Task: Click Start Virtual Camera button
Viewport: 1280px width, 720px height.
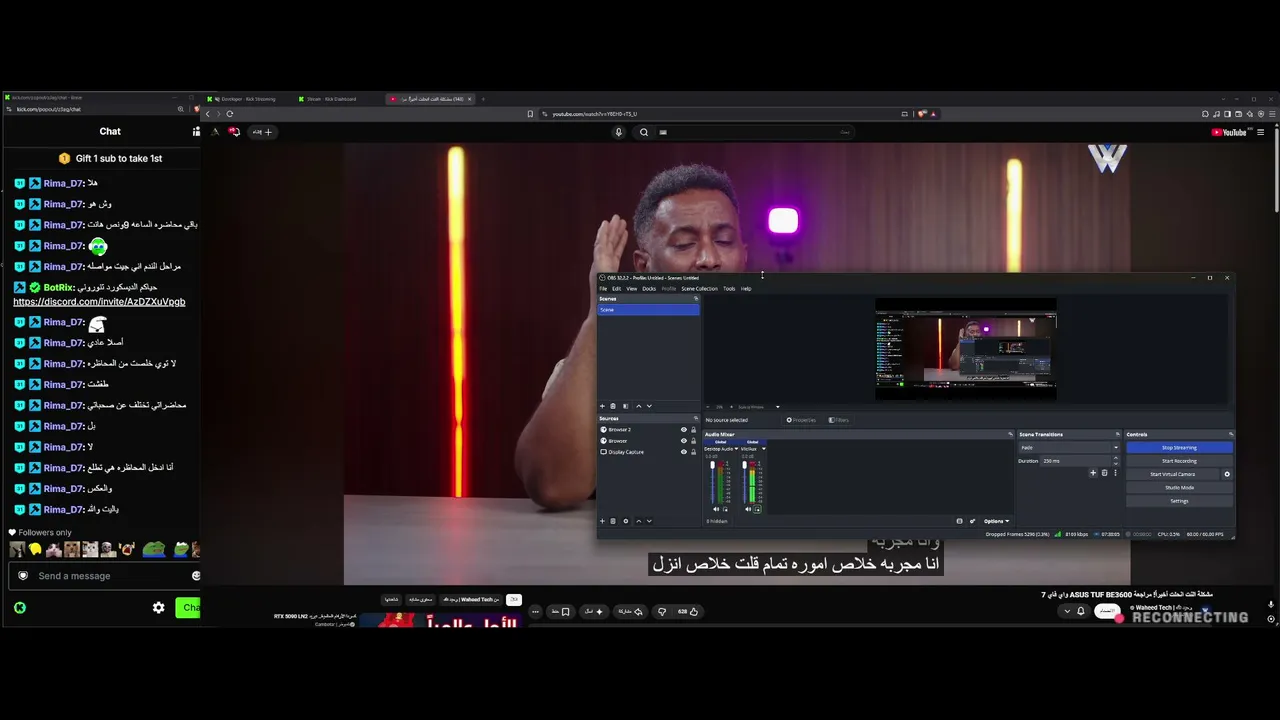Action: coord(1173,474)
